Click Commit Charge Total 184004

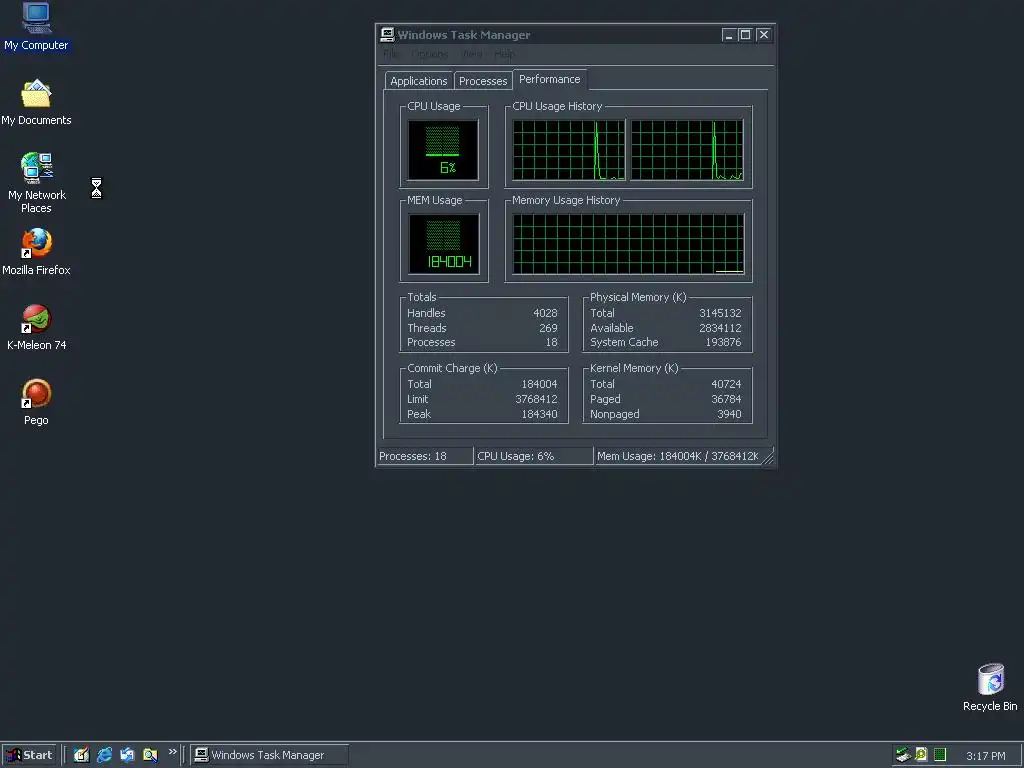(x=539, y=384)
